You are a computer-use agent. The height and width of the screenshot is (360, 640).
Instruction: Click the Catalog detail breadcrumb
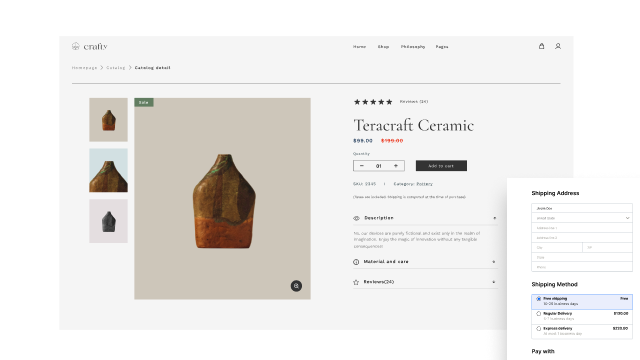(153, 68)
